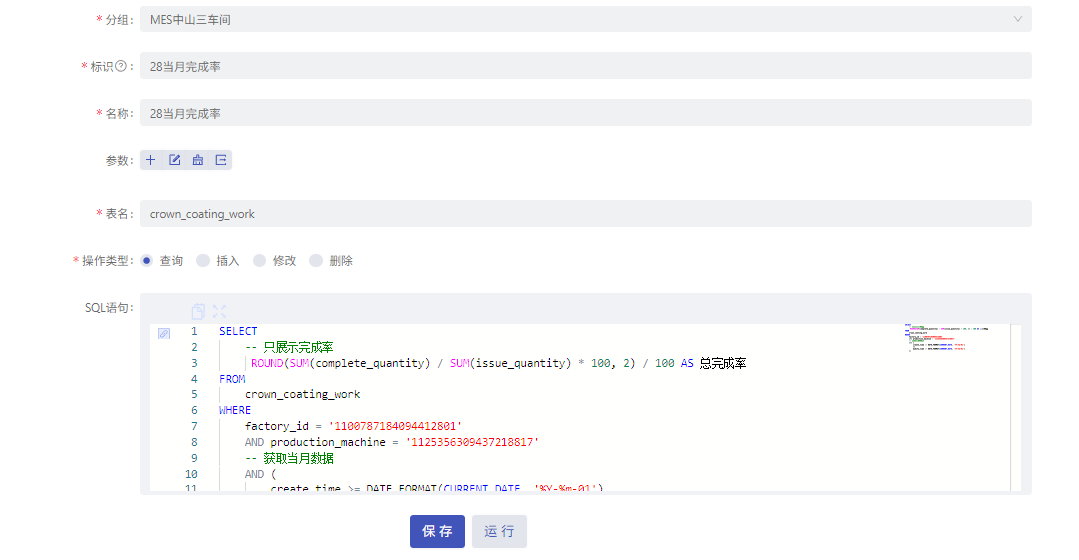Focus the 标识 input field
Screen dimensions: 1079x560
point(586,66)
